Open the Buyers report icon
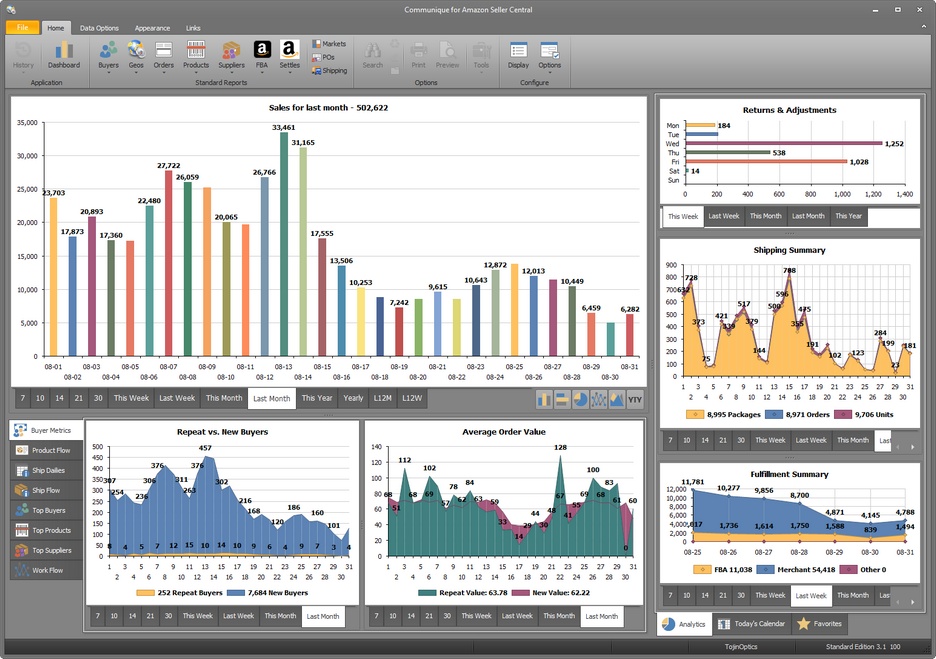Screen dimensions: 936x659 [108, 55]
